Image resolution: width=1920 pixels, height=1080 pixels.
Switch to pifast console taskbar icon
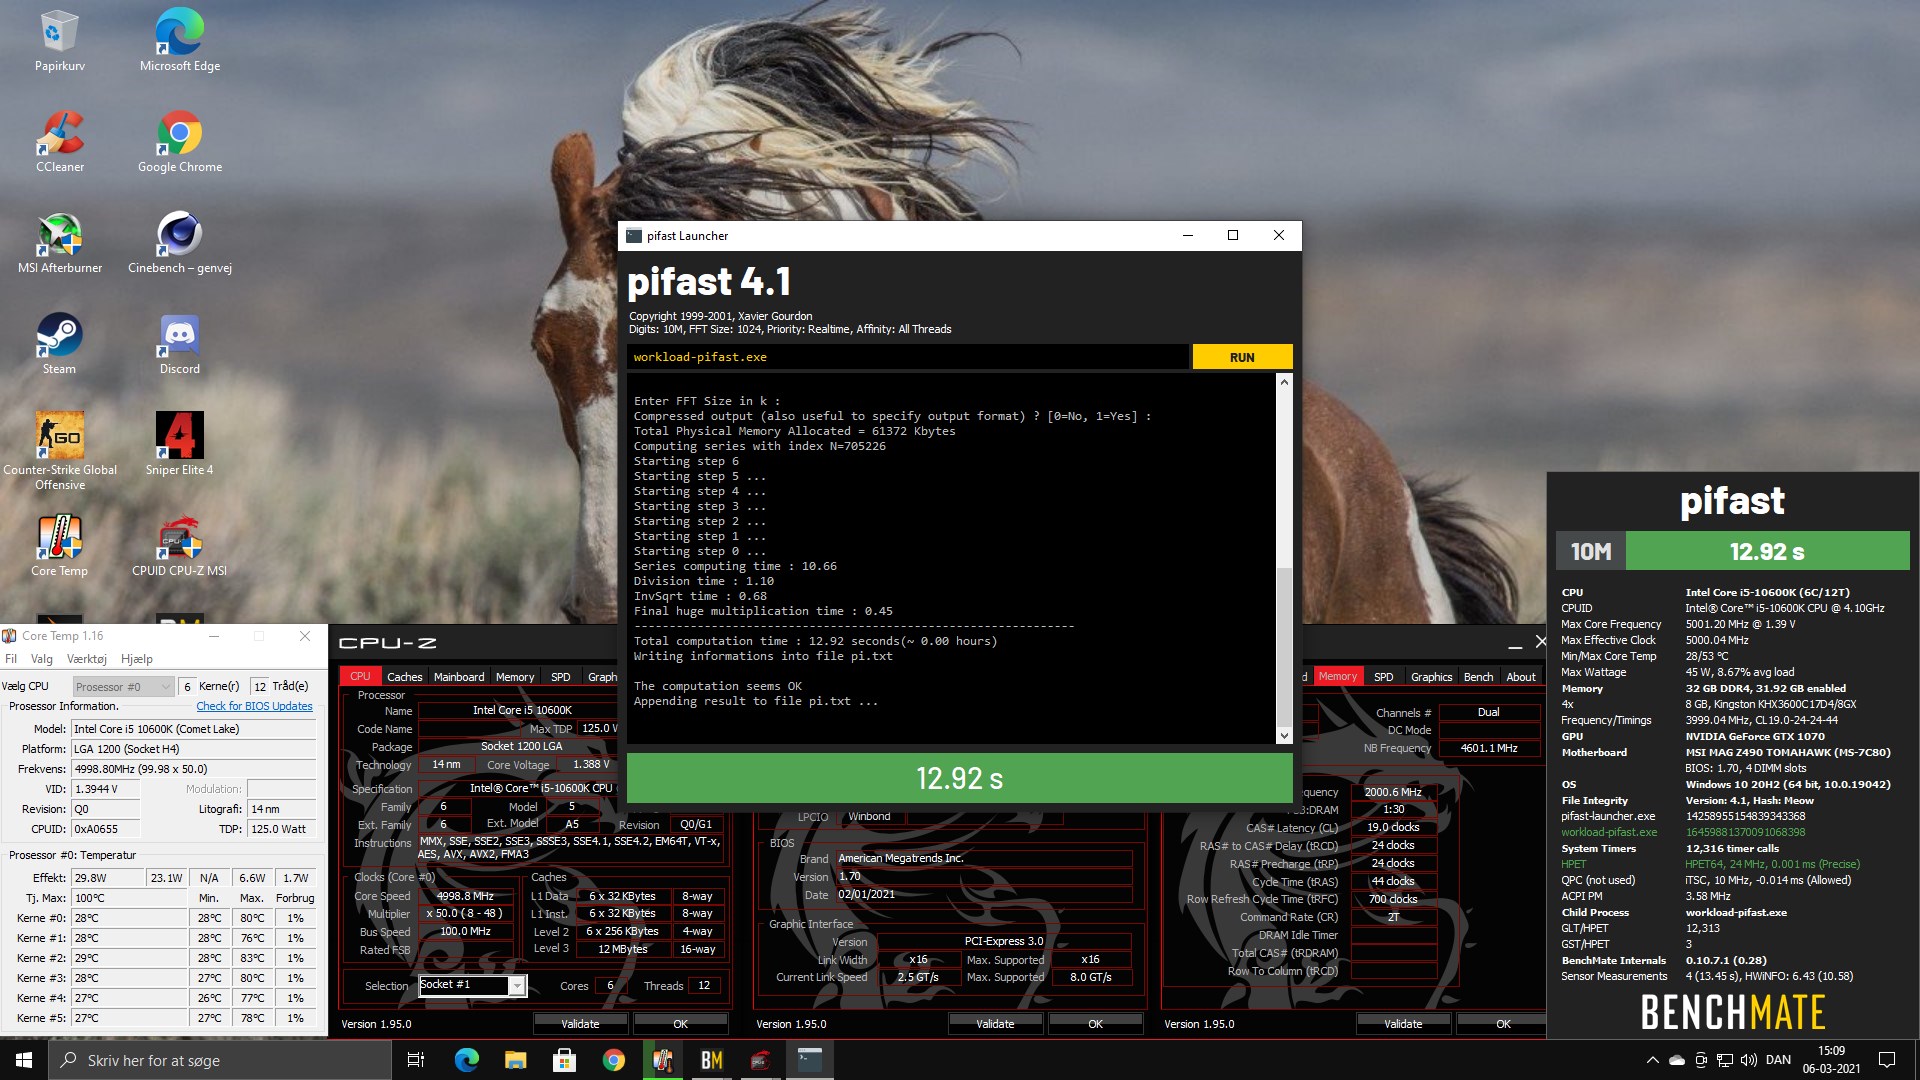(x=810, y=1060)
